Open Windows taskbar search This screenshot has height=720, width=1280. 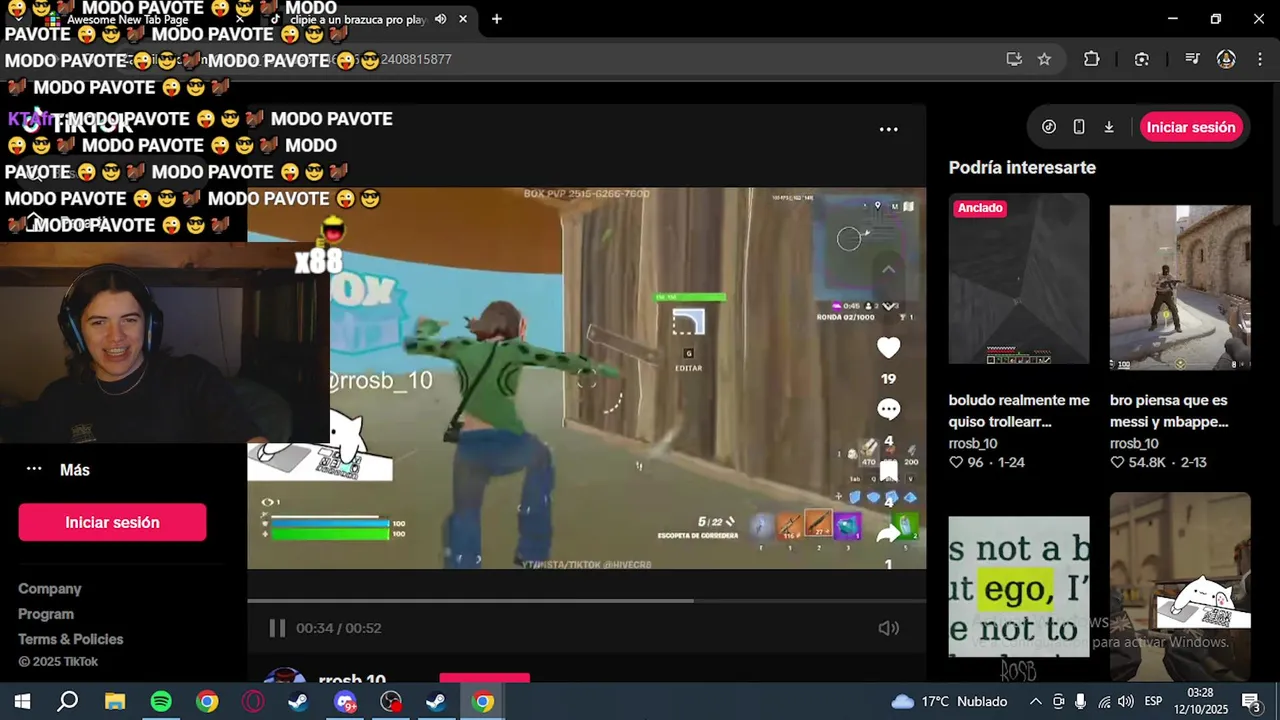pos(68,701)
